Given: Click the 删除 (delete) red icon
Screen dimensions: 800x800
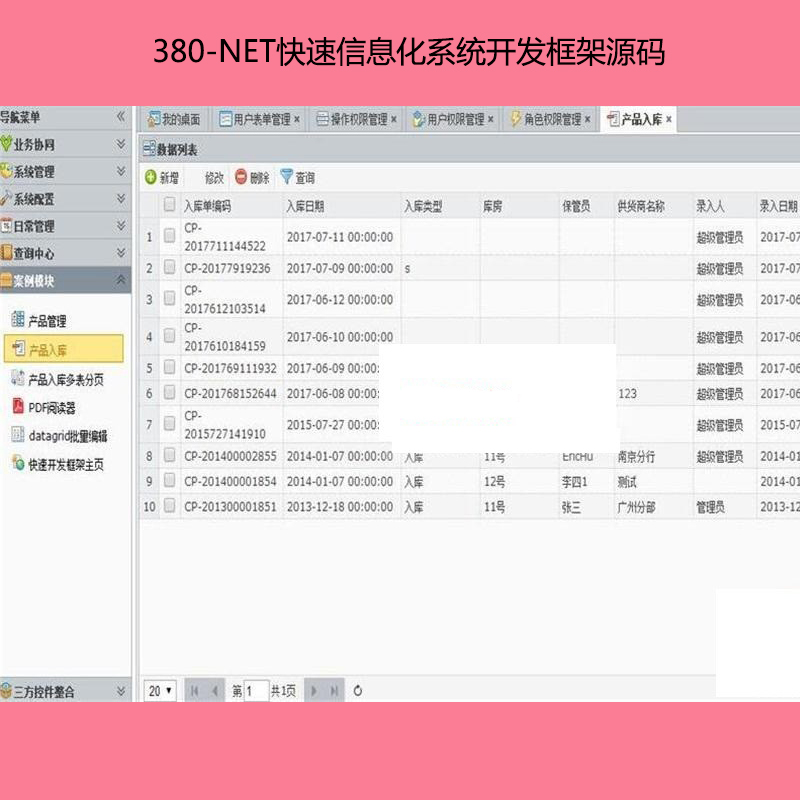Looking at the screenshot, I should (241, 177).
